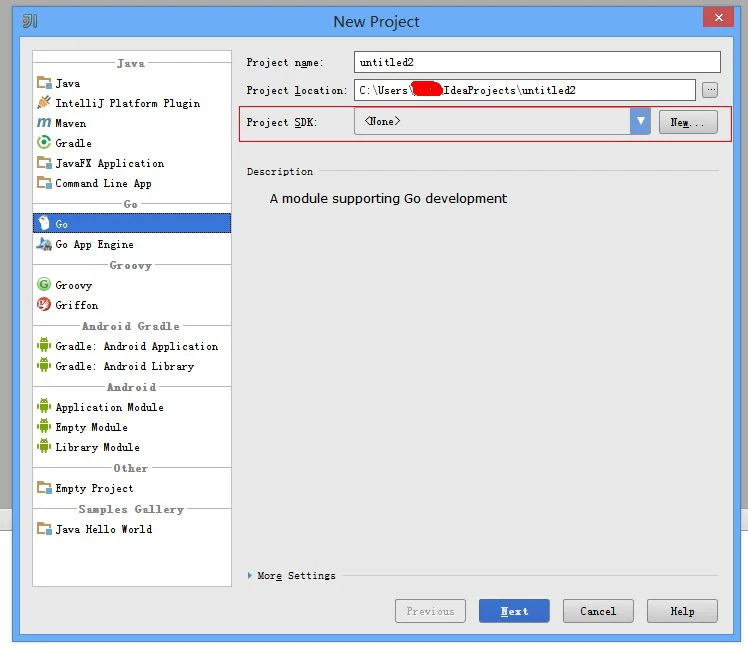Open the Project SDK dropdown arrow
This screenshot has width=748, height=652.
click(x=640, y=122)
